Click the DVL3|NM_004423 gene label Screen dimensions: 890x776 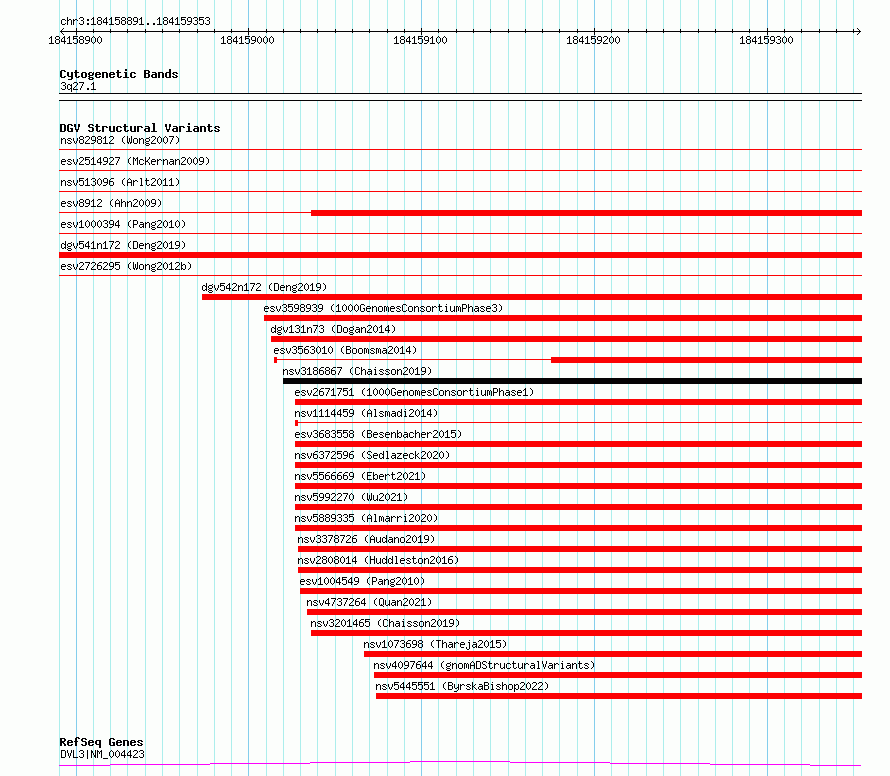click(102, 754)
